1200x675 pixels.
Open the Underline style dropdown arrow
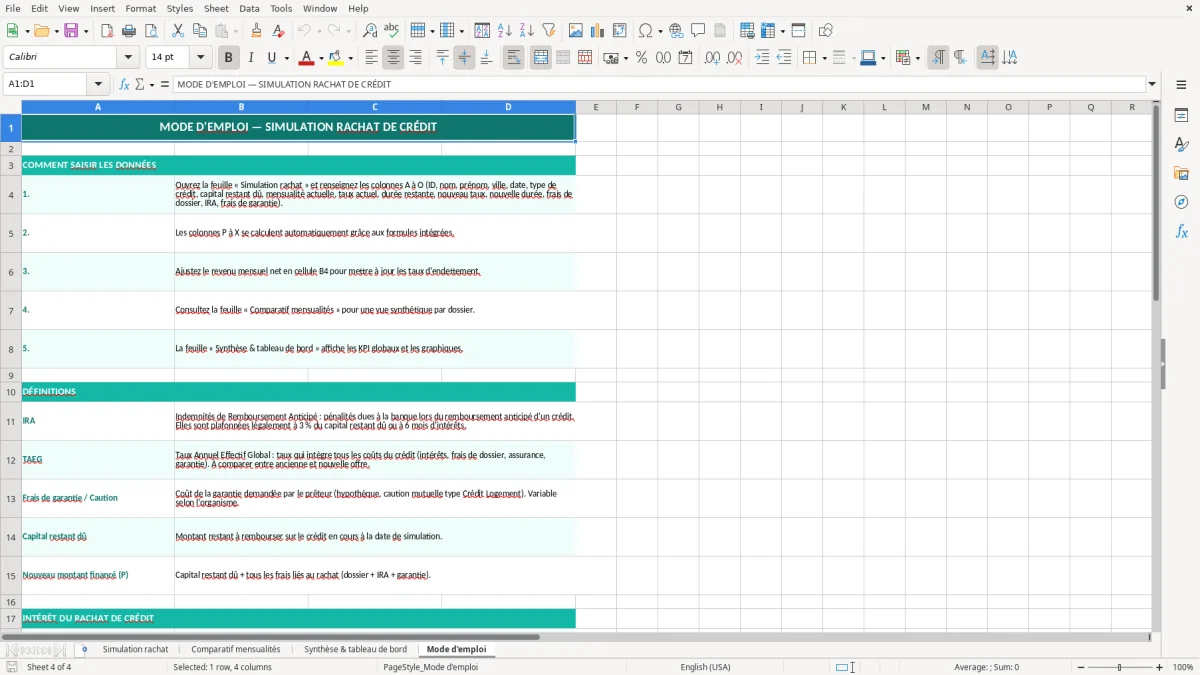pyautogui.click(x=286, y=58)
